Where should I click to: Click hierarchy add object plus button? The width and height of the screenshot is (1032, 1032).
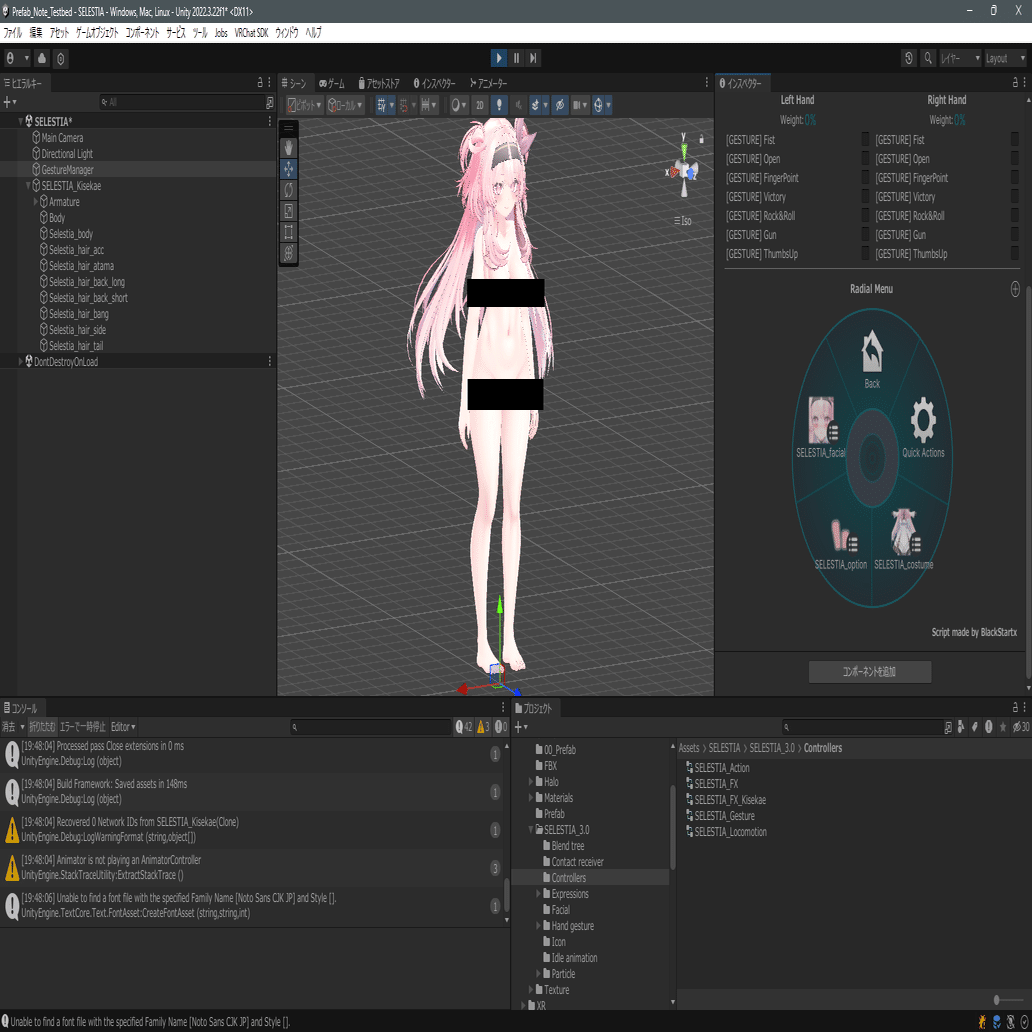click(9, 102)
